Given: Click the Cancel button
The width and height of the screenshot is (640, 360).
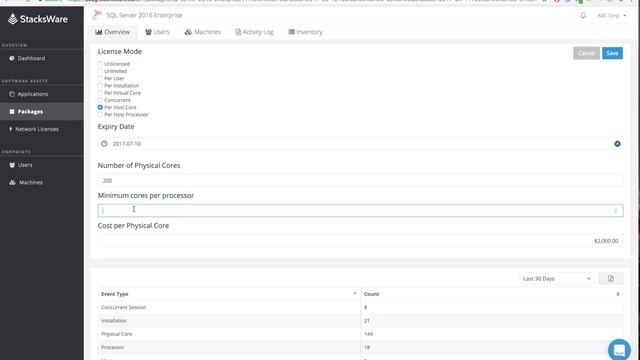Looking at the screenshot, I should click(x=586, y=53).
